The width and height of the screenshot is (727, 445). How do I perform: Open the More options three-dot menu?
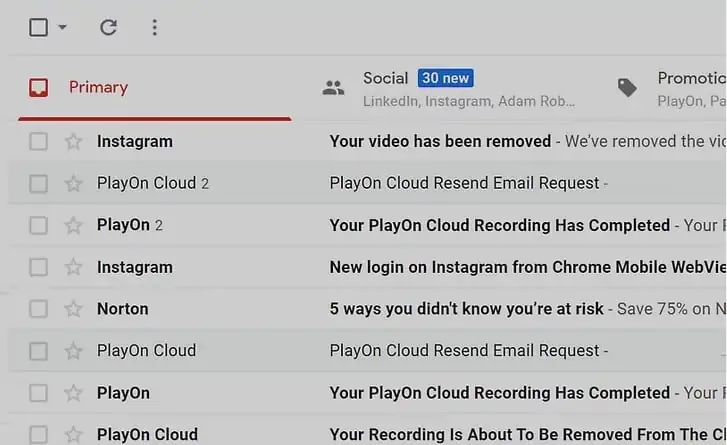click(154, 27)
